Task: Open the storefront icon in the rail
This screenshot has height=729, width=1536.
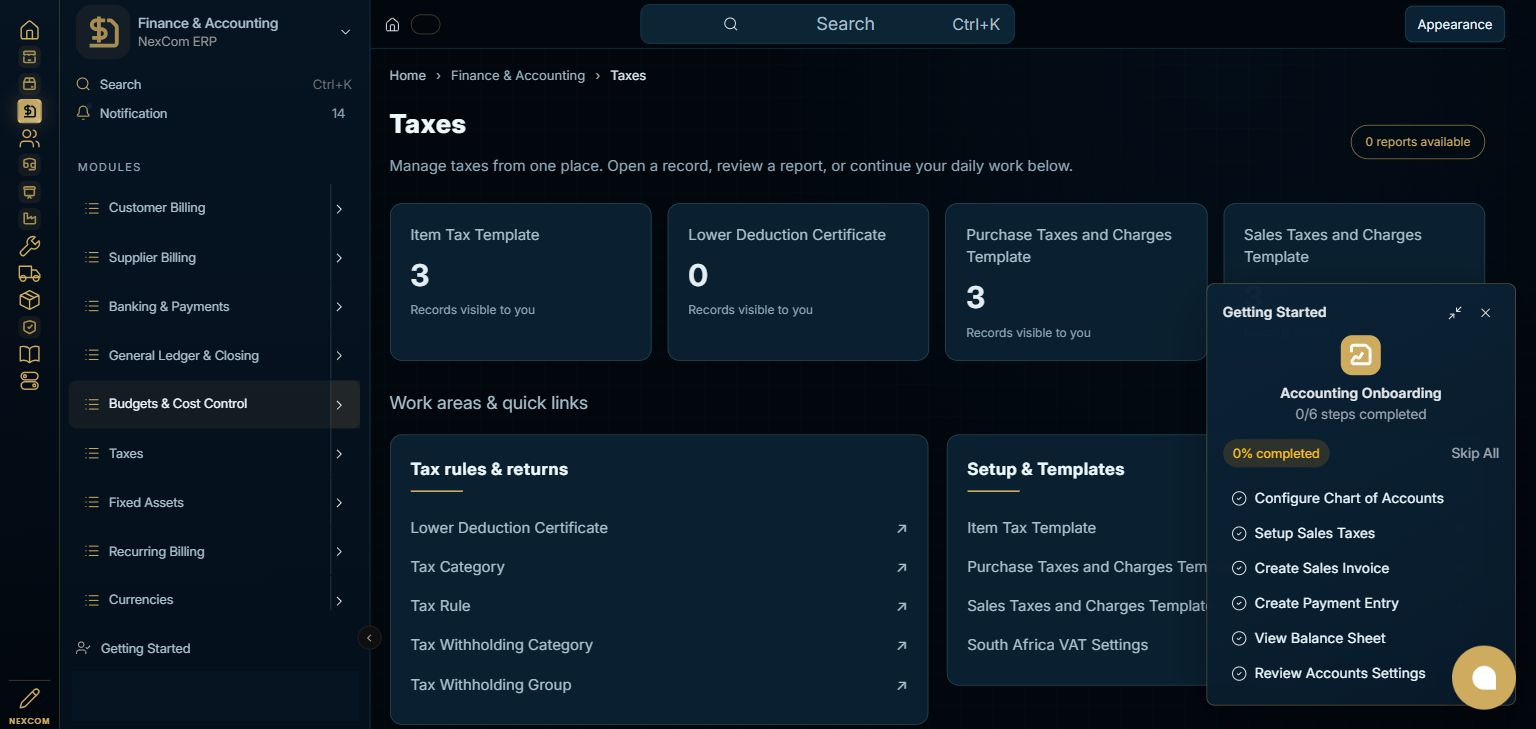Action: tap(29, 84)
